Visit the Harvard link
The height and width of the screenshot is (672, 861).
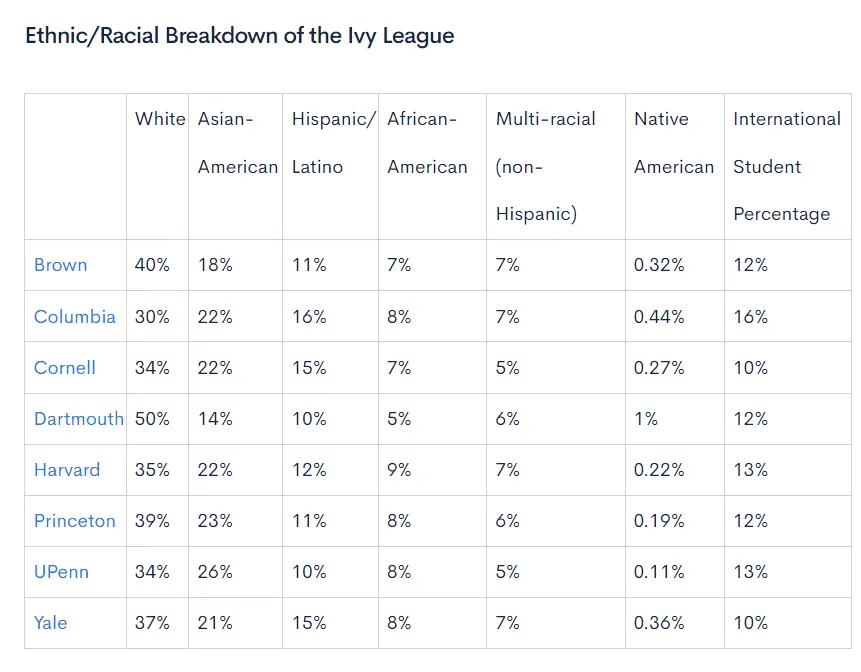pos(67,469)
